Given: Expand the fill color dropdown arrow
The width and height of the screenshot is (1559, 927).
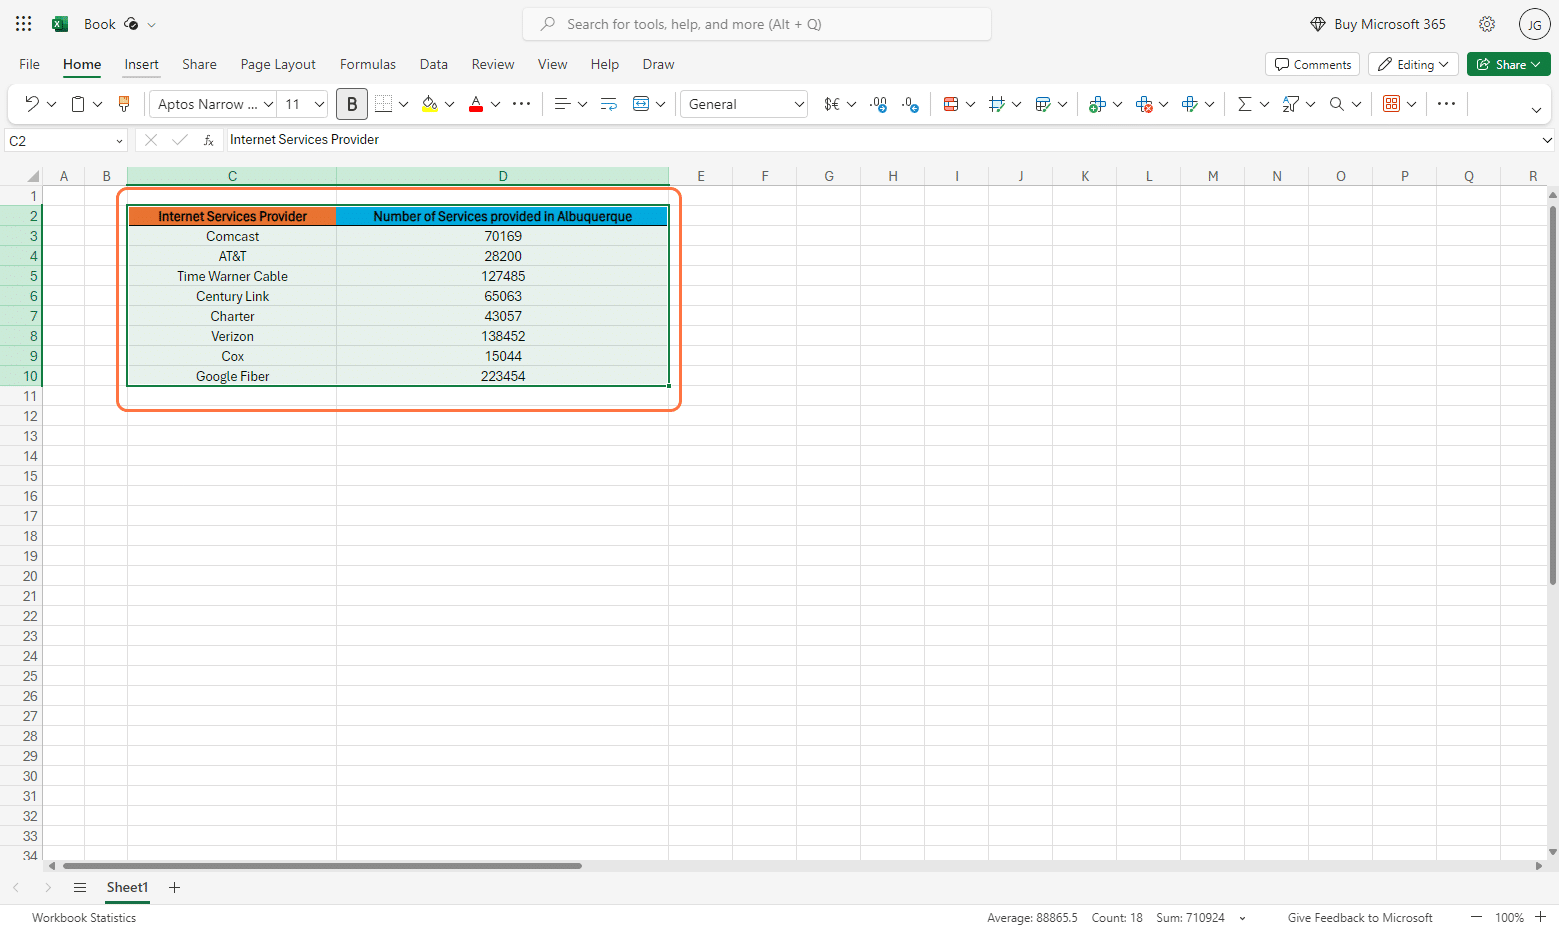Looking at the screenshot, I should (x=450, y=104).
